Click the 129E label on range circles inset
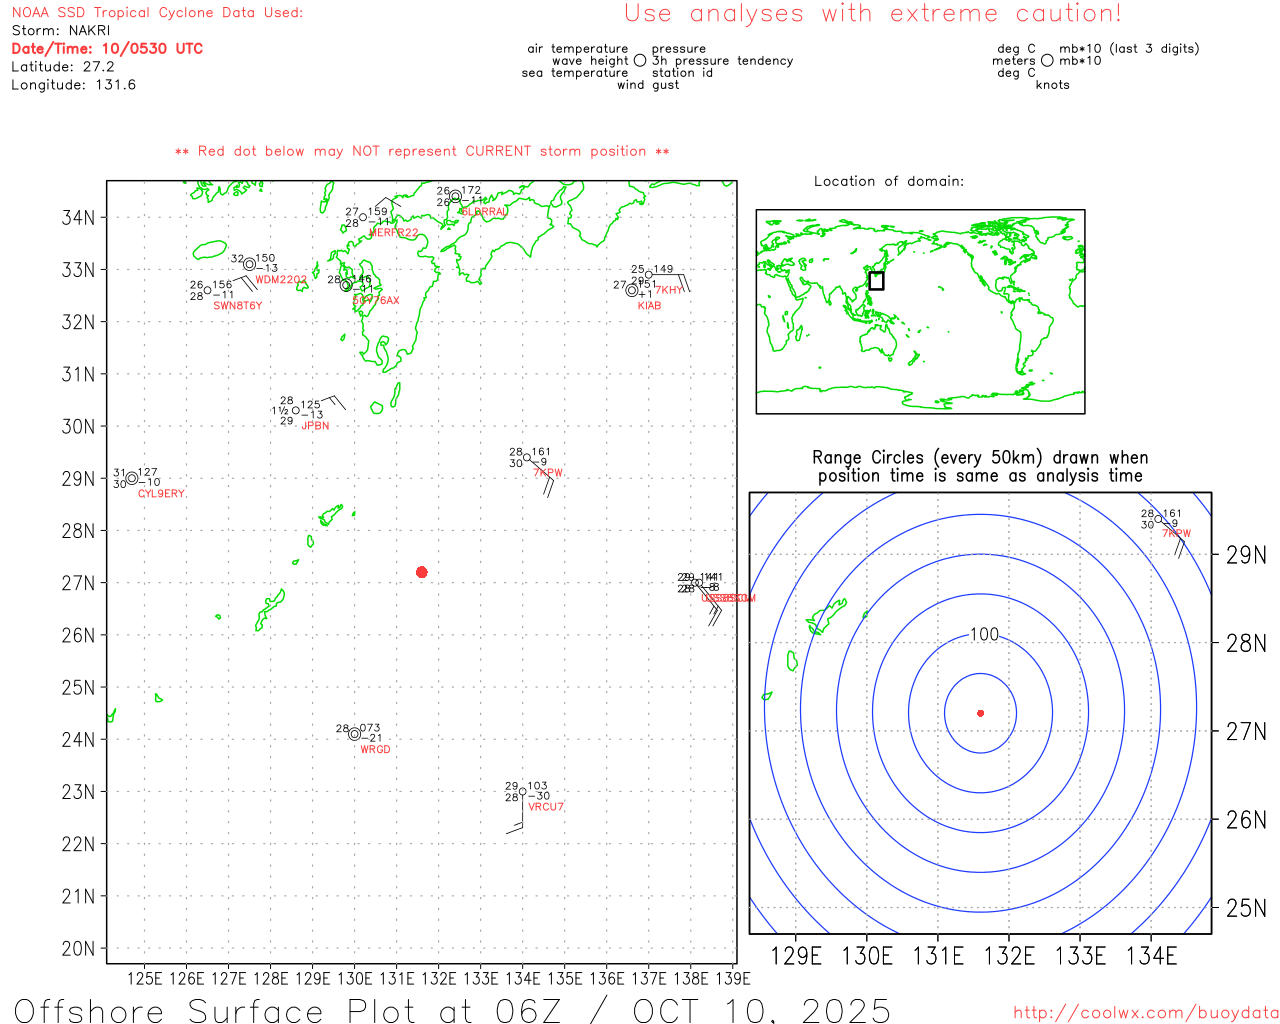Image resolution: width=1280 pixels, height=1024 pixels. click(797, 956)
